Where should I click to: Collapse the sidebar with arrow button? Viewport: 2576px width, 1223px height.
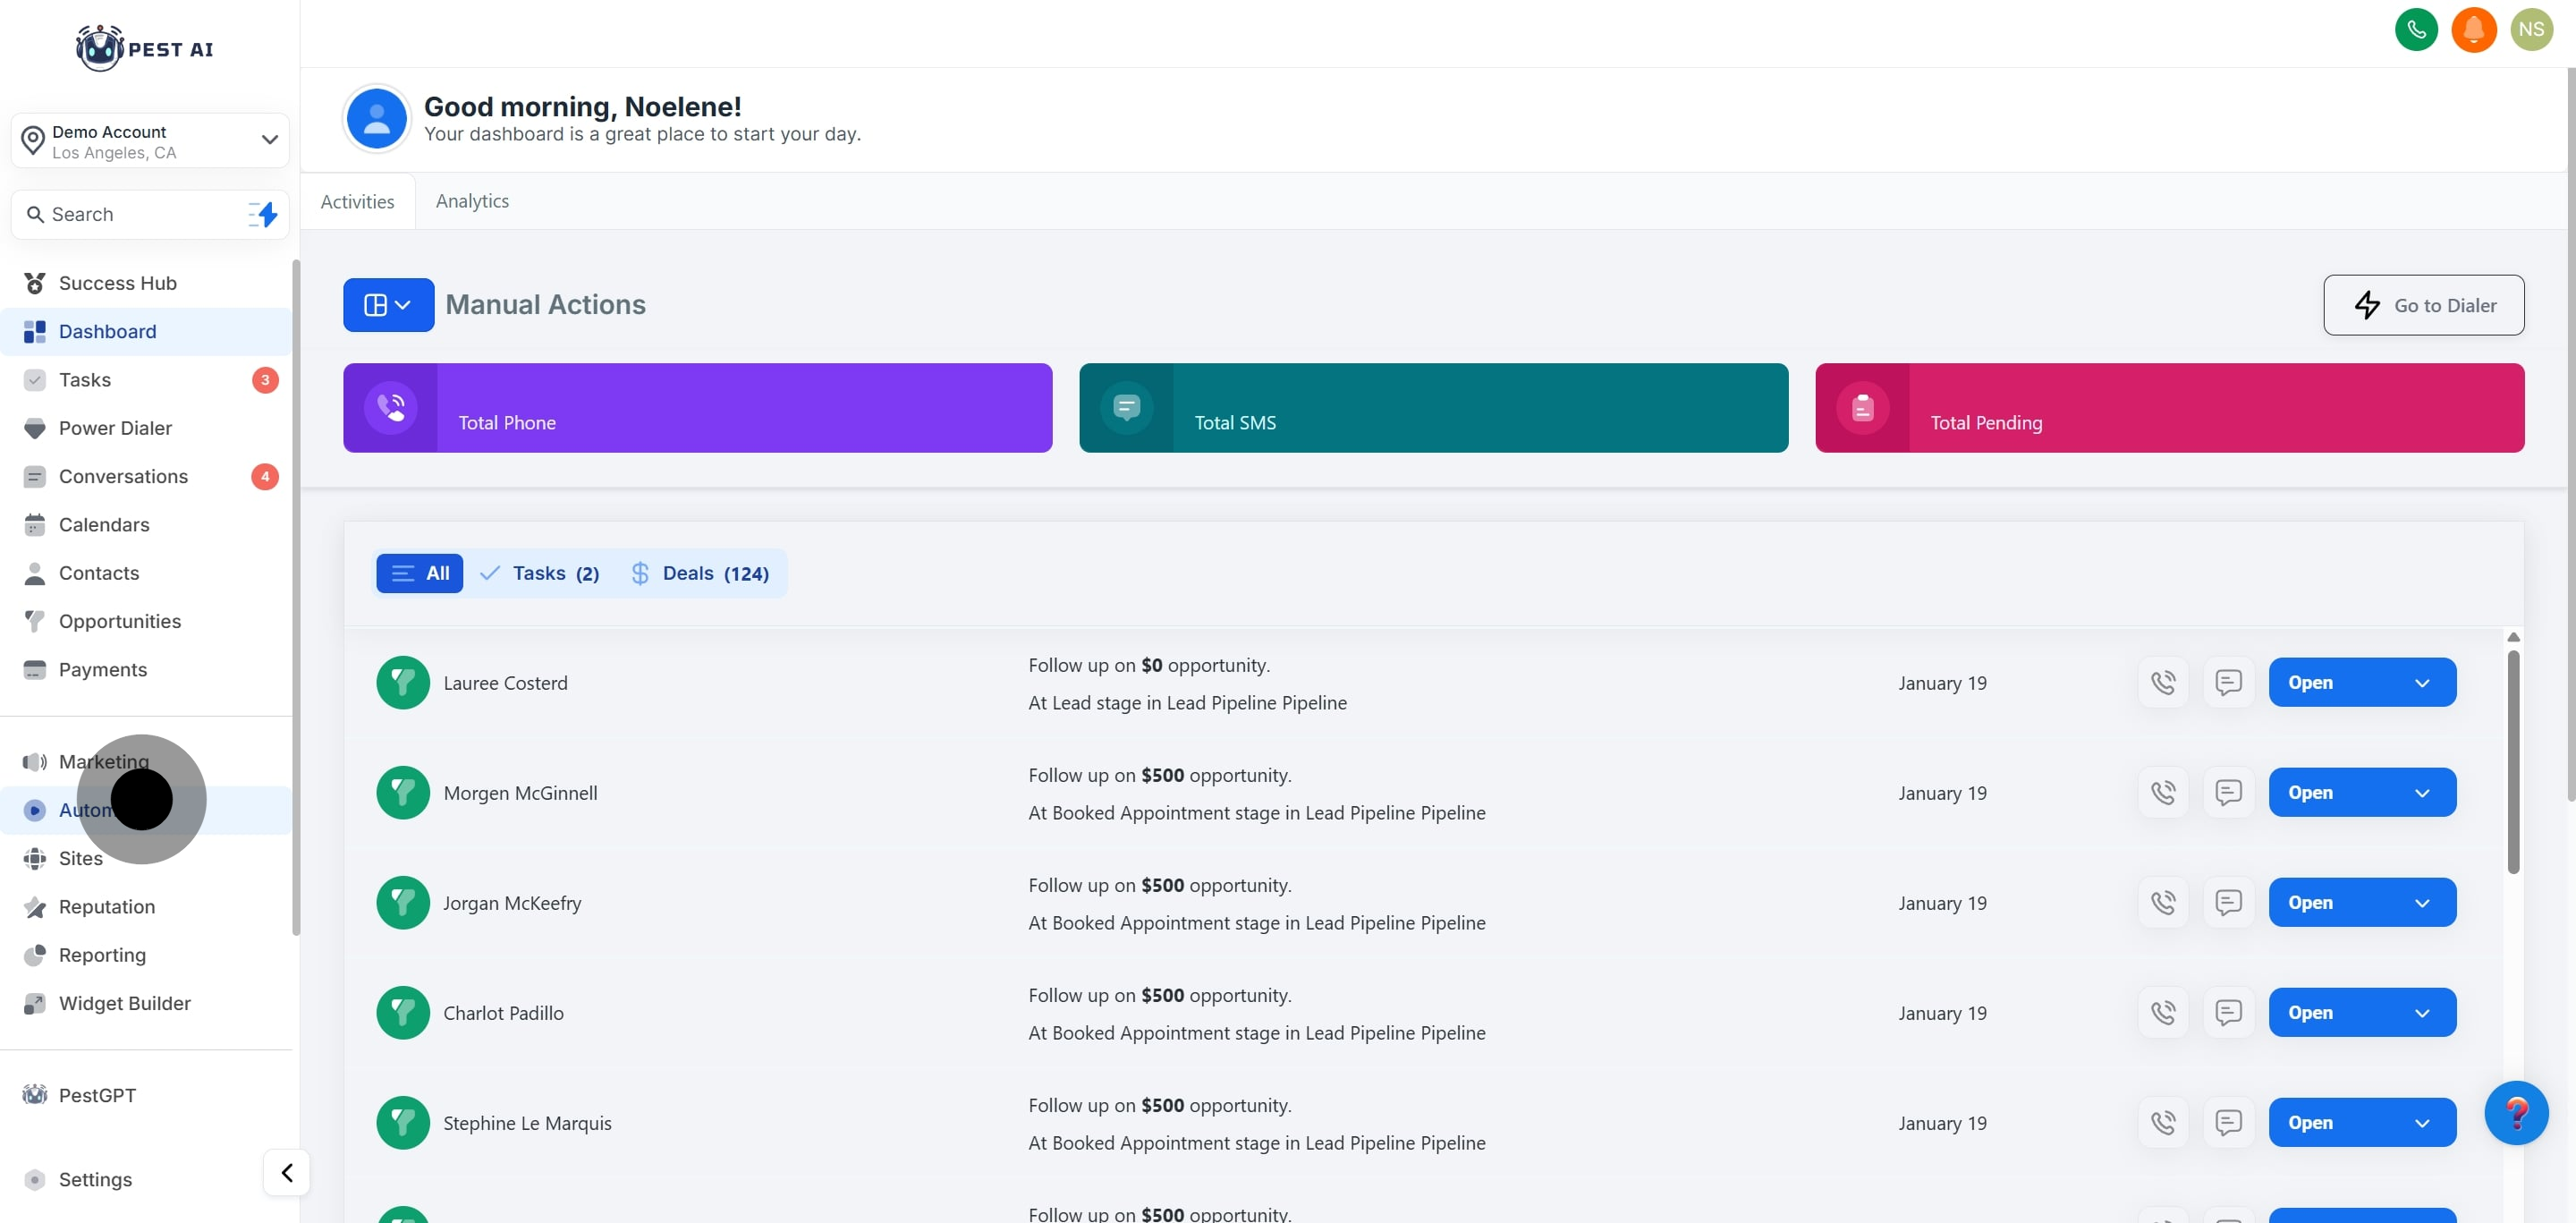[286, 1172]
